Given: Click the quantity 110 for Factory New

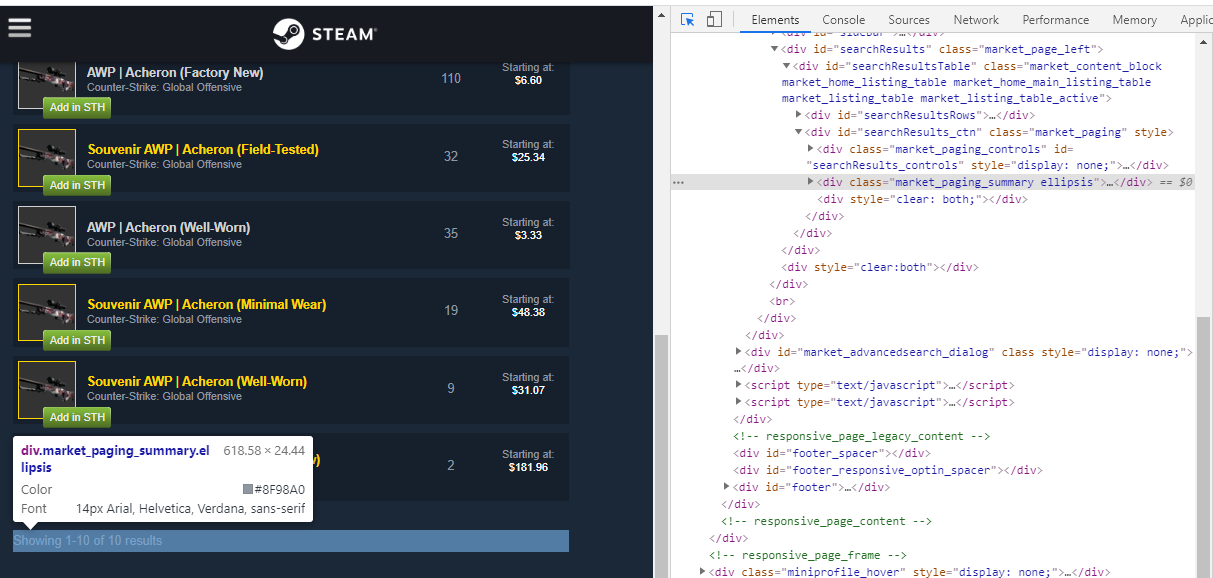Looking at the screenshot, I should (451, 78).
